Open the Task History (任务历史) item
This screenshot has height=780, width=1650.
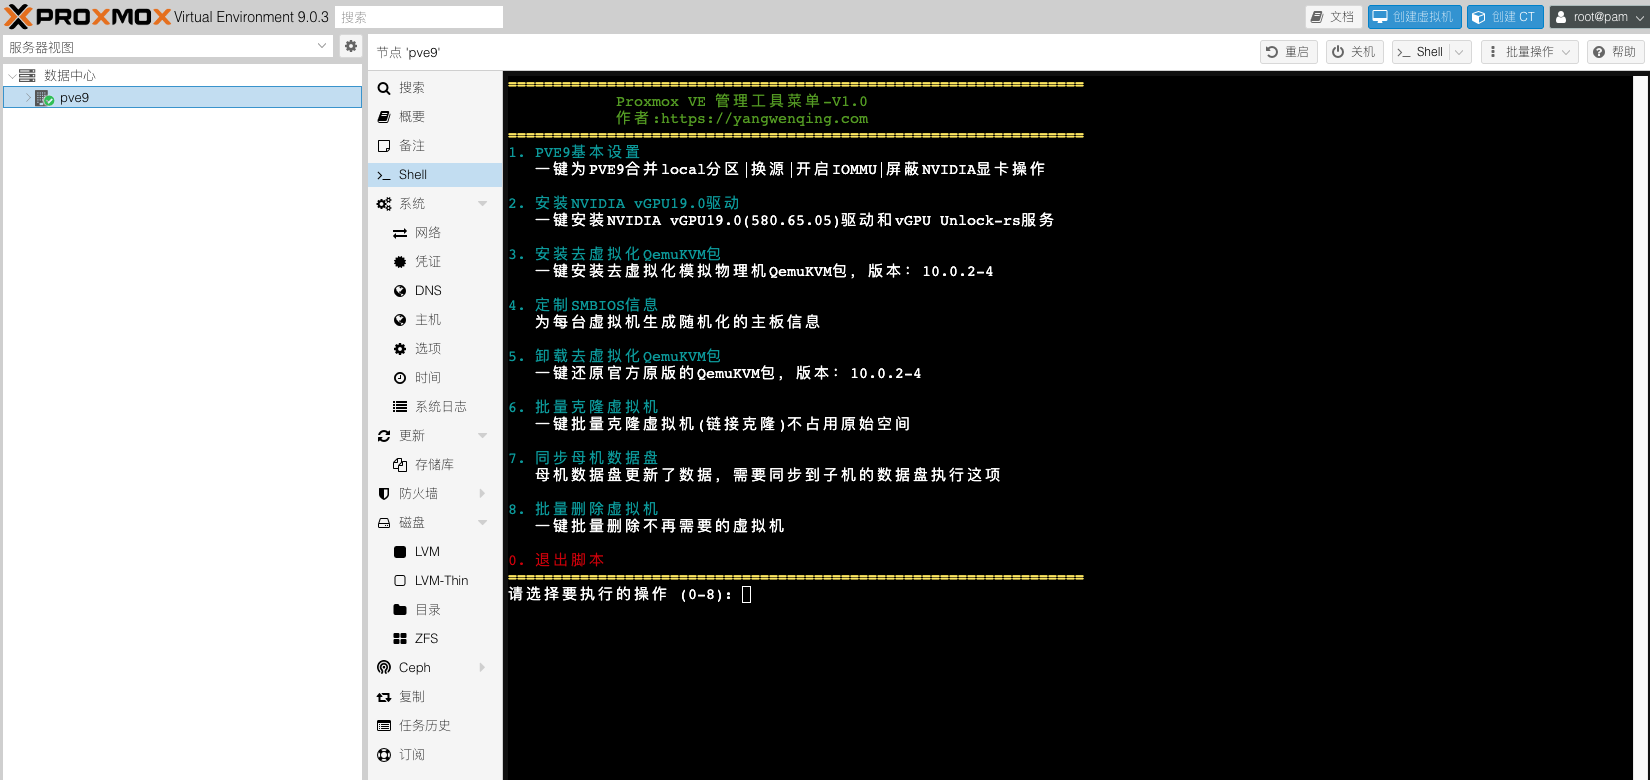[x=424, y=726]
